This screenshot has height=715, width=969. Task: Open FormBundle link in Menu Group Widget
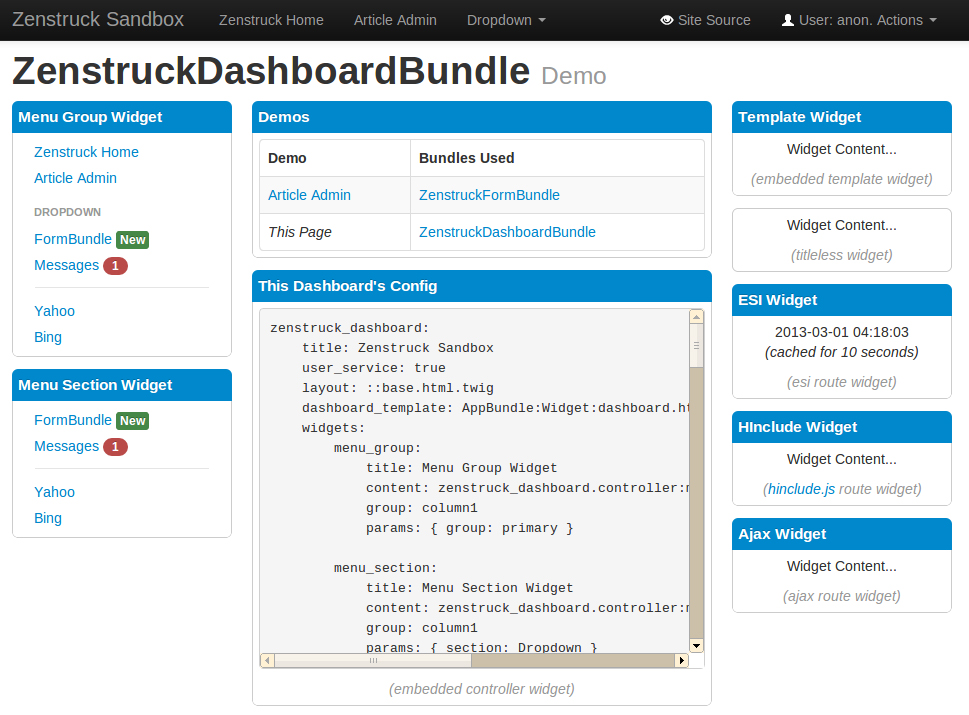point(73,239)
